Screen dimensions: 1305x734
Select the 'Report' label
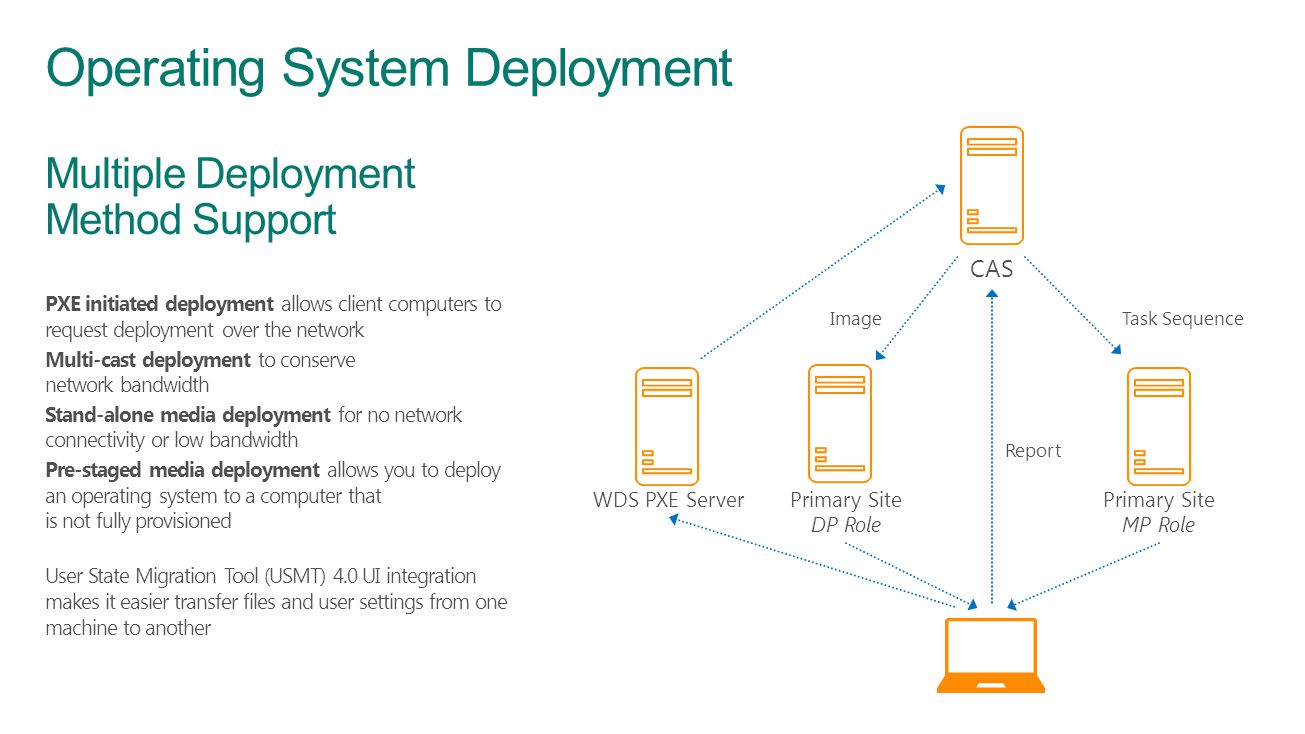(1033, 451)
